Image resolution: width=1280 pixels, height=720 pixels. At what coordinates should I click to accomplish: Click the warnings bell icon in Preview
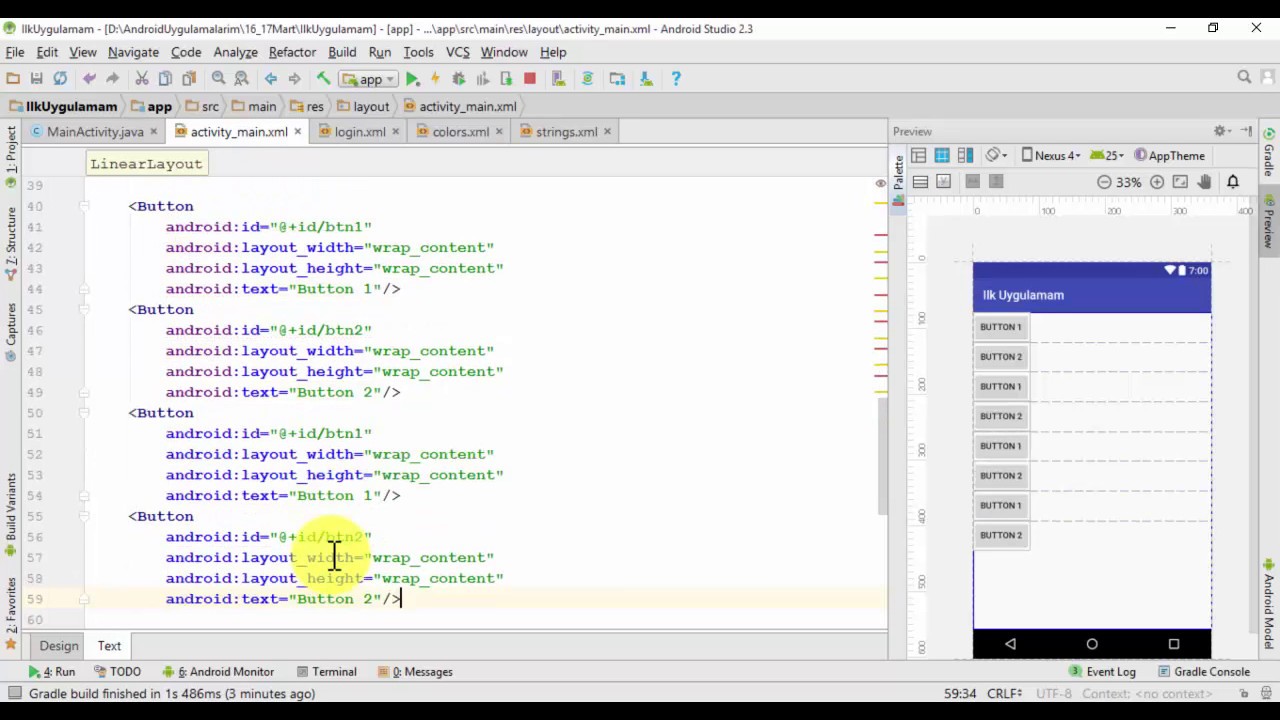pyautogui.click(x=1233, y=182)
